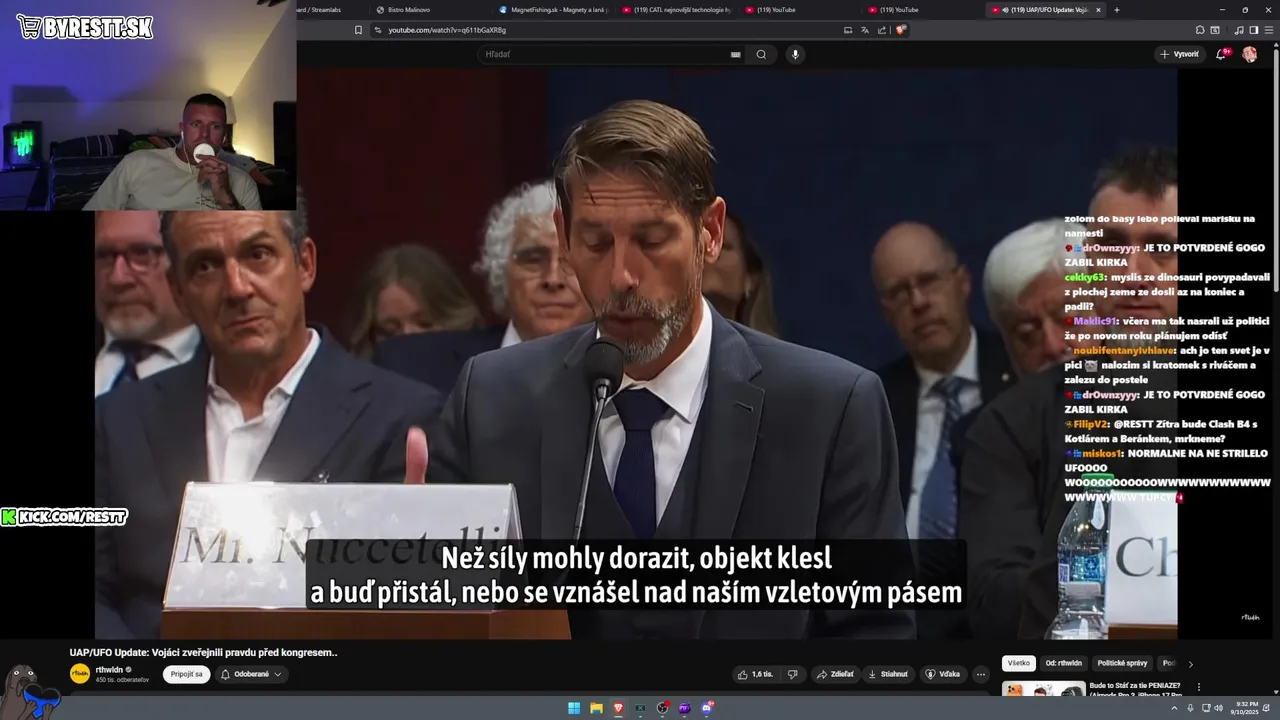Screen dimensions: 1280x720
Task: Open the on-screen keyboard icon in search
Action: 736,54
